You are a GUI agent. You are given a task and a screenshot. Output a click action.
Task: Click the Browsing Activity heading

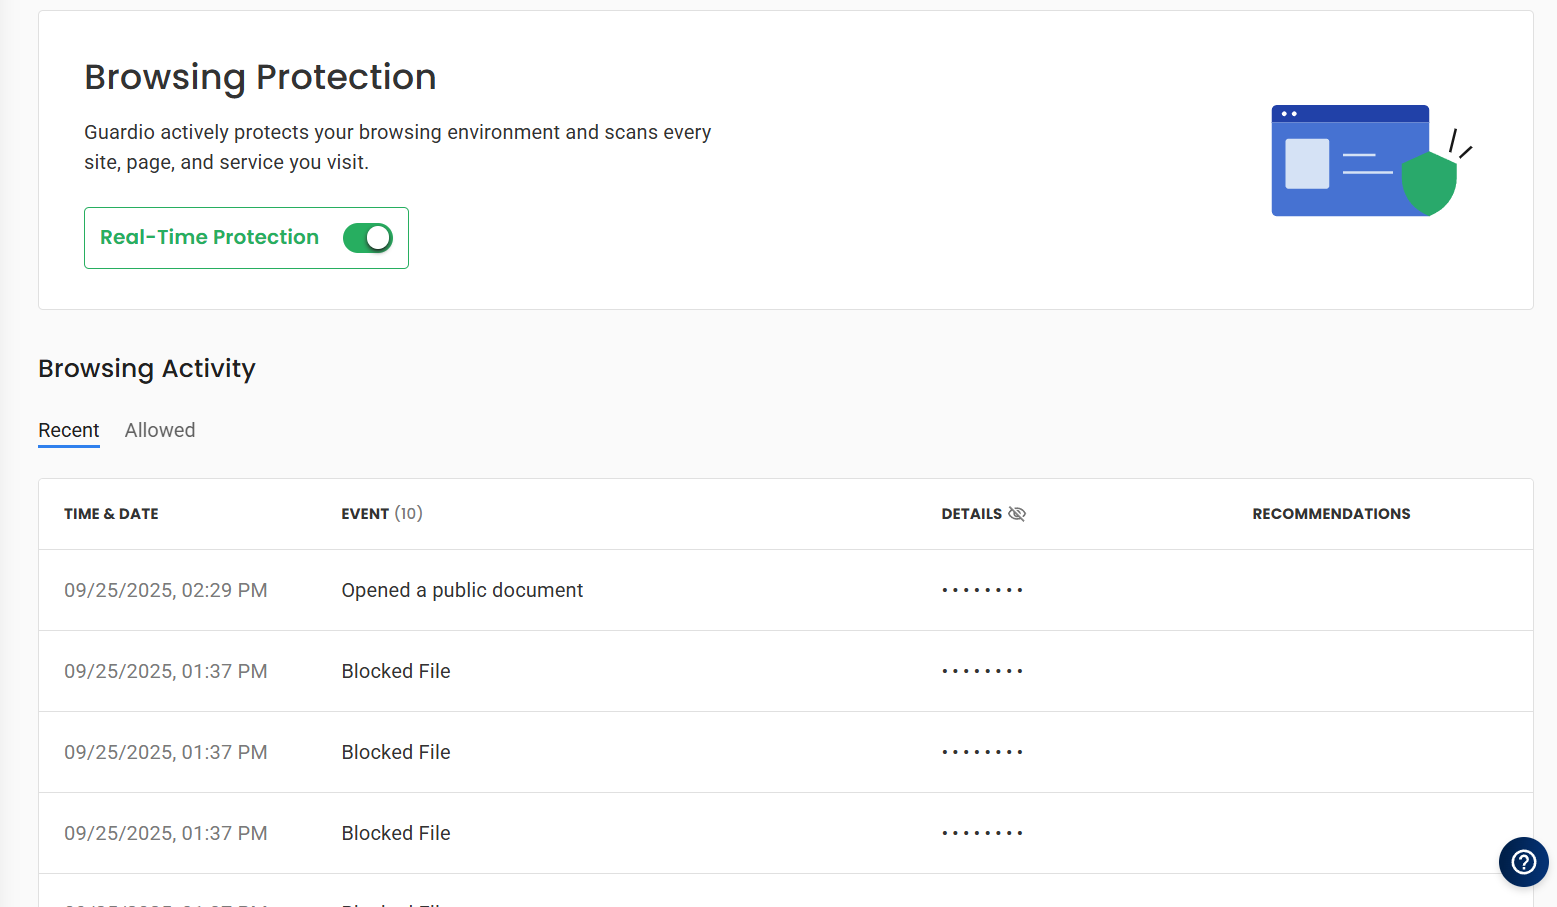pos(146,369)
